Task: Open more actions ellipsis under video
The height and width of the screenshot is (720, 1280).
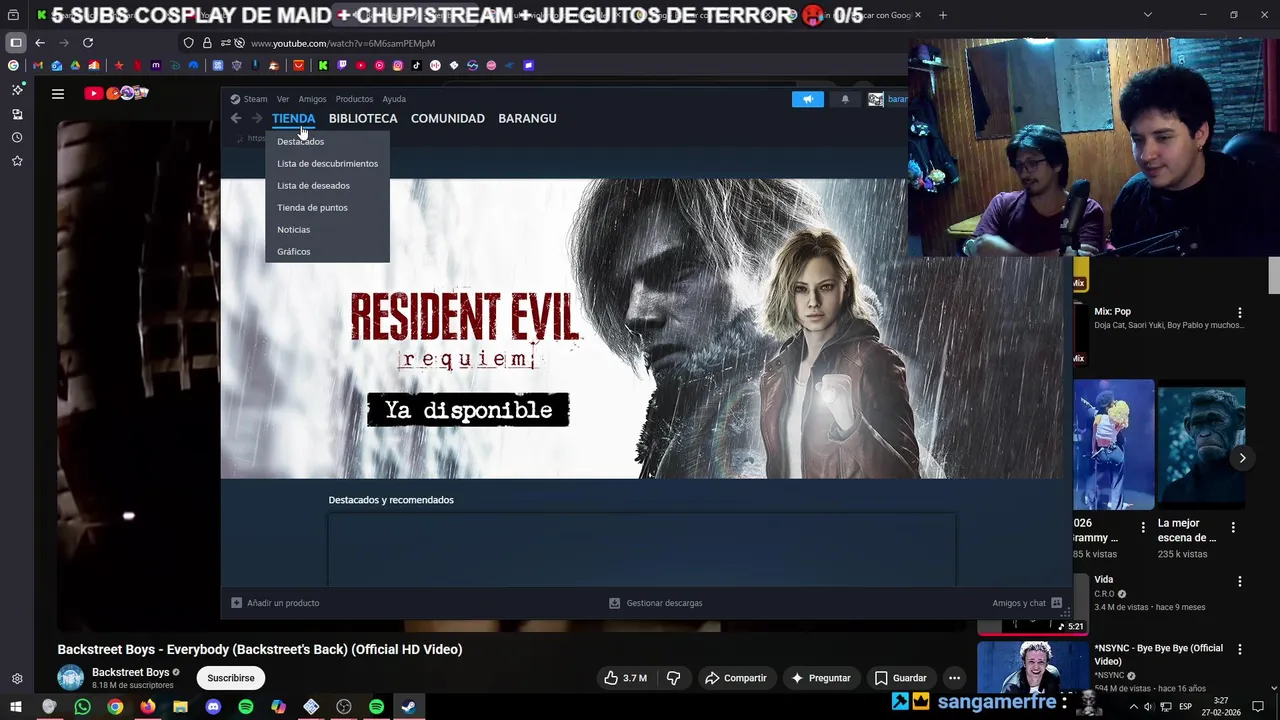Action: (x=954, y=678)
